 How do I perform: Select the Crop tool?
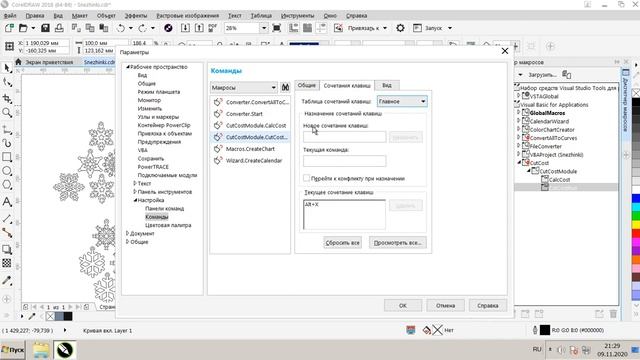point(7,98)
